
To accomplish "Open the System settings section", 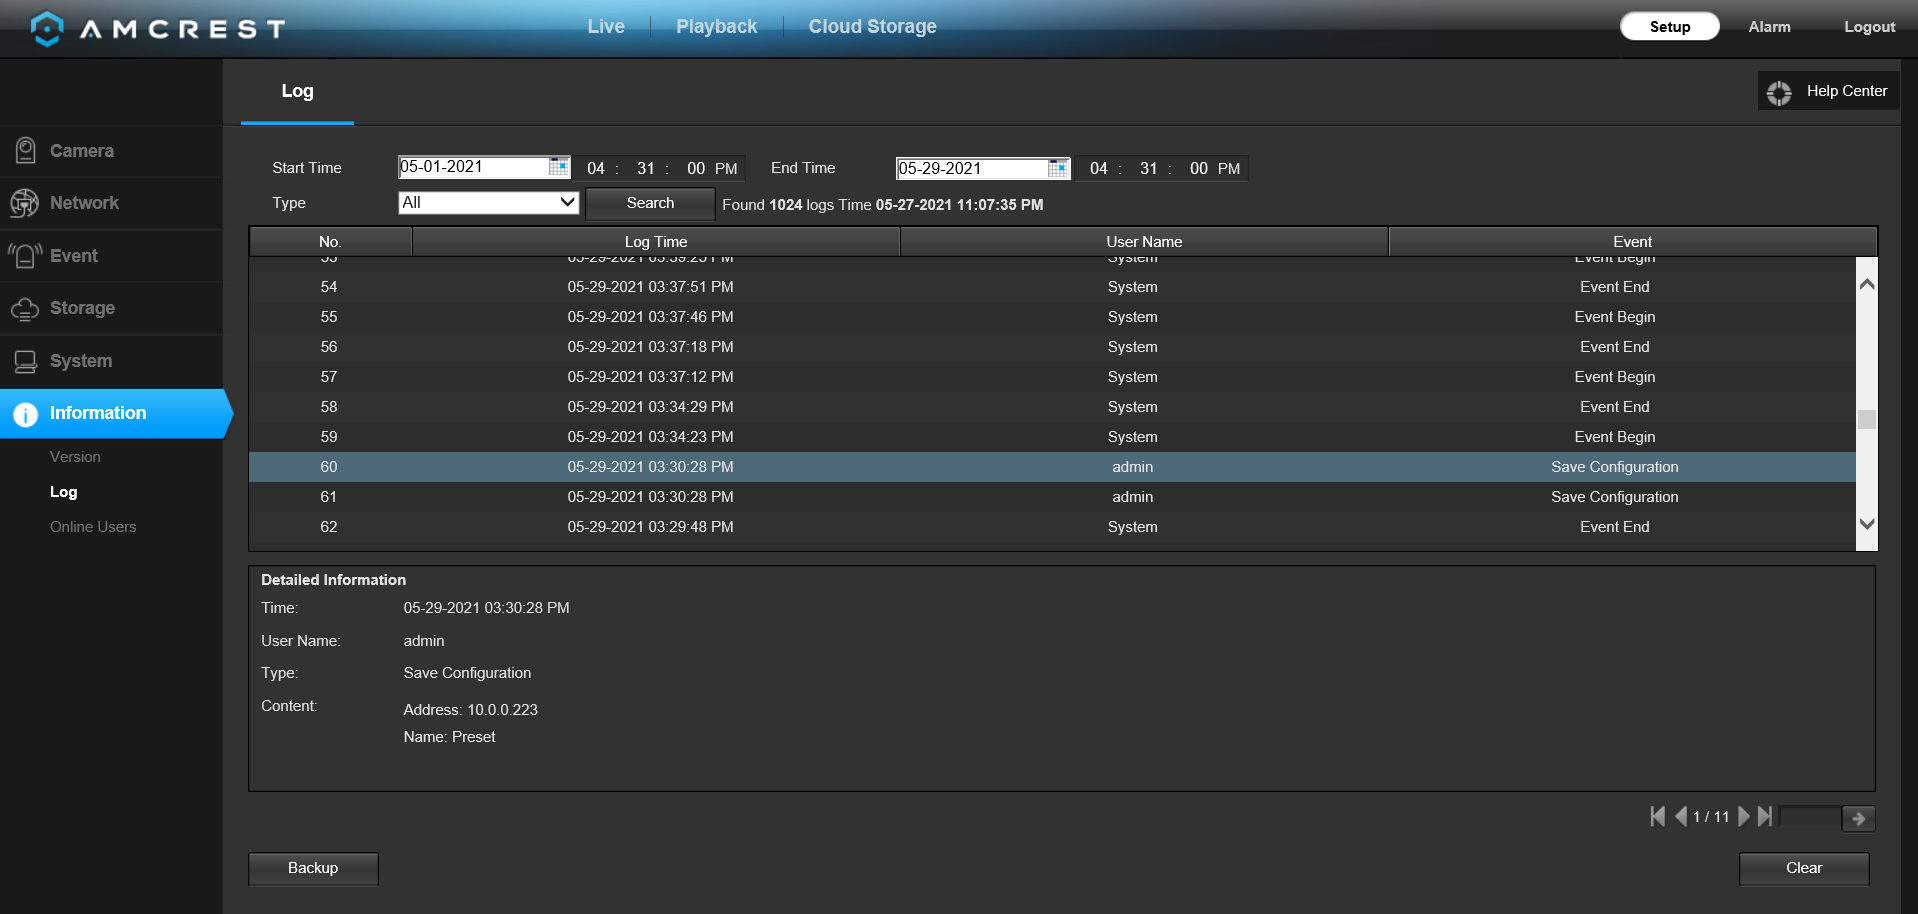I will (x=111, y=361).
